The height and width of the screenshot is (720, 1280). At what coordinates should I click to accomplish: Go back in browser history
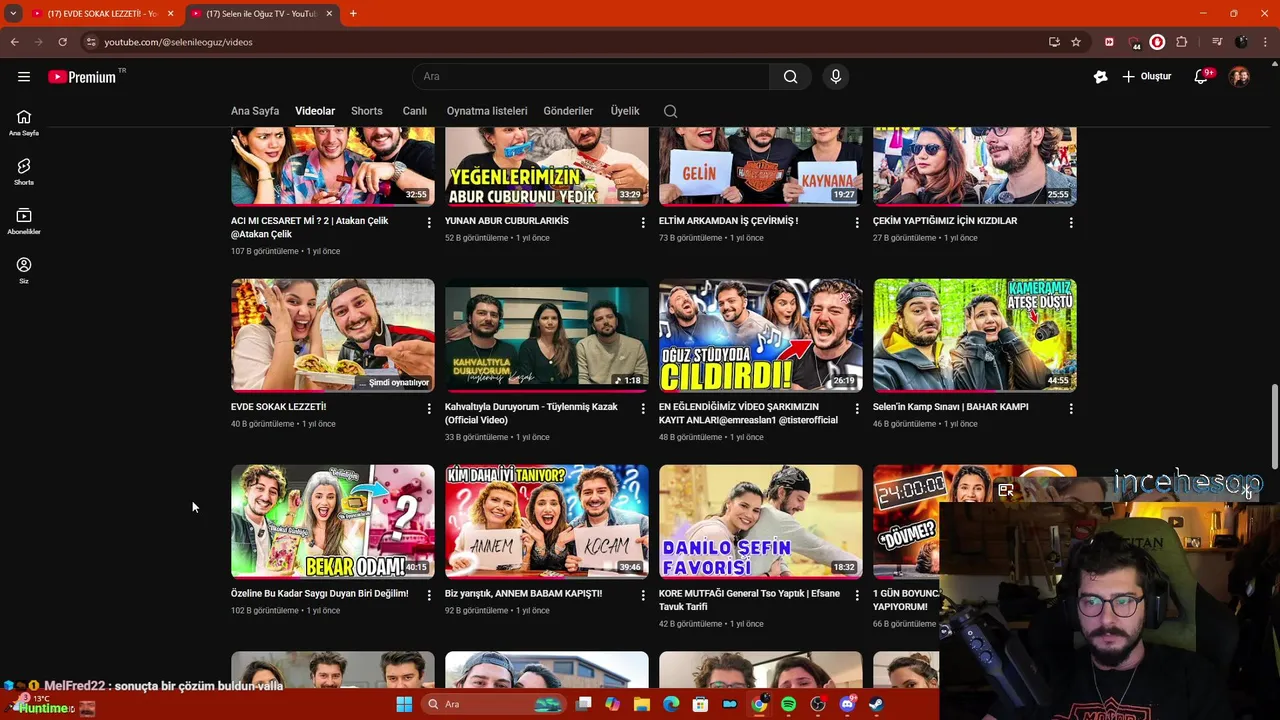tap(14, 42)
